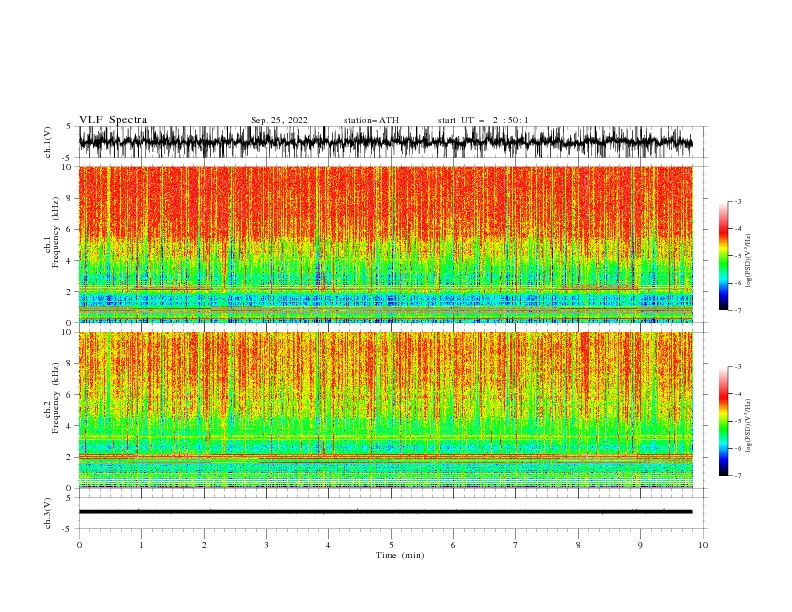
Task: Click the "ch.1(V)" waveform axis label
Action: coord(48,142)
